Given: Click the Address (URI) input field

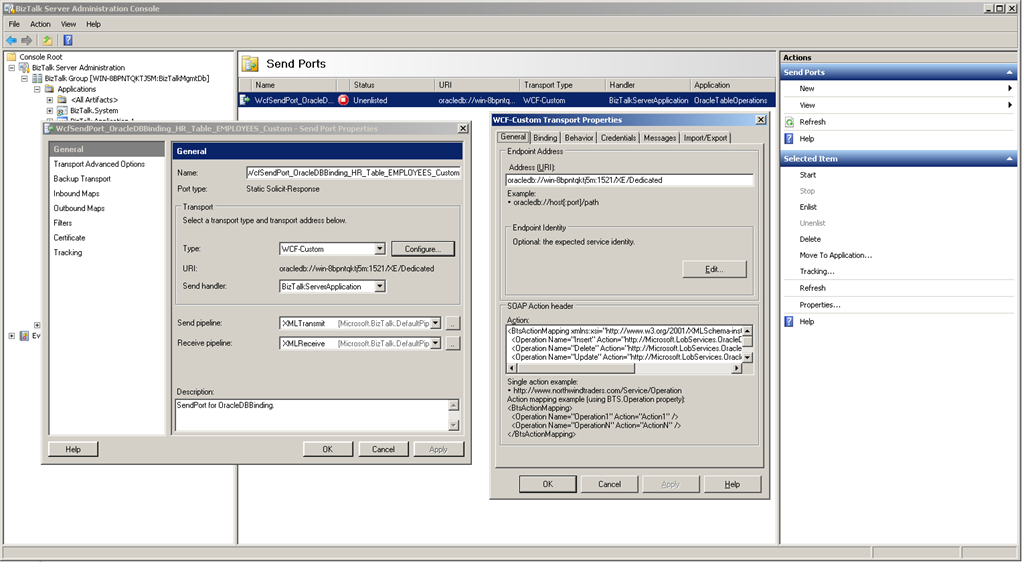Looking at the screenshot, I should tap(629, 180).
